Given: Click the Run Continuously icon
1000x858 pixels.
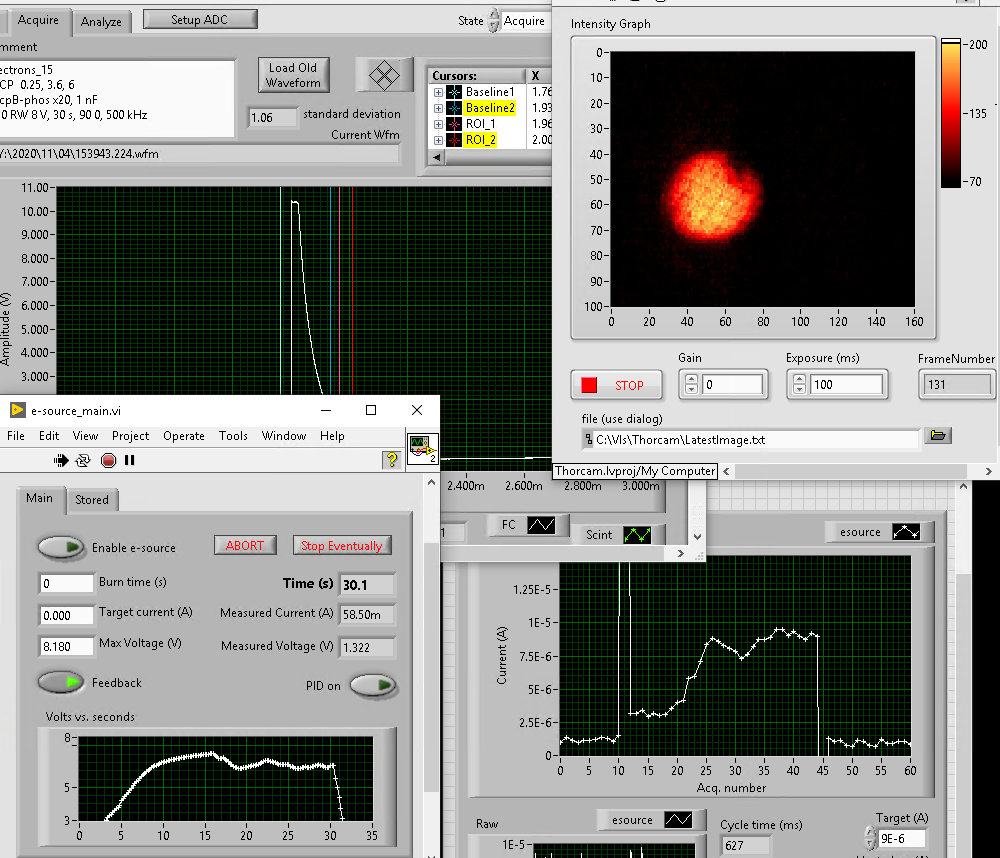Looking at the screenshot, I should point(84,460).
